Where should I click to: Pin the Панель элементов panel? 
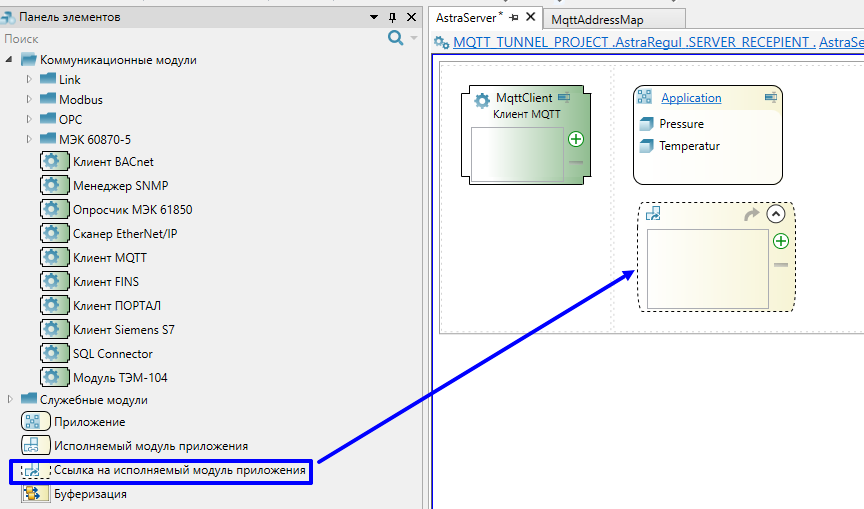pyautogui.click(x=392, y=17)
